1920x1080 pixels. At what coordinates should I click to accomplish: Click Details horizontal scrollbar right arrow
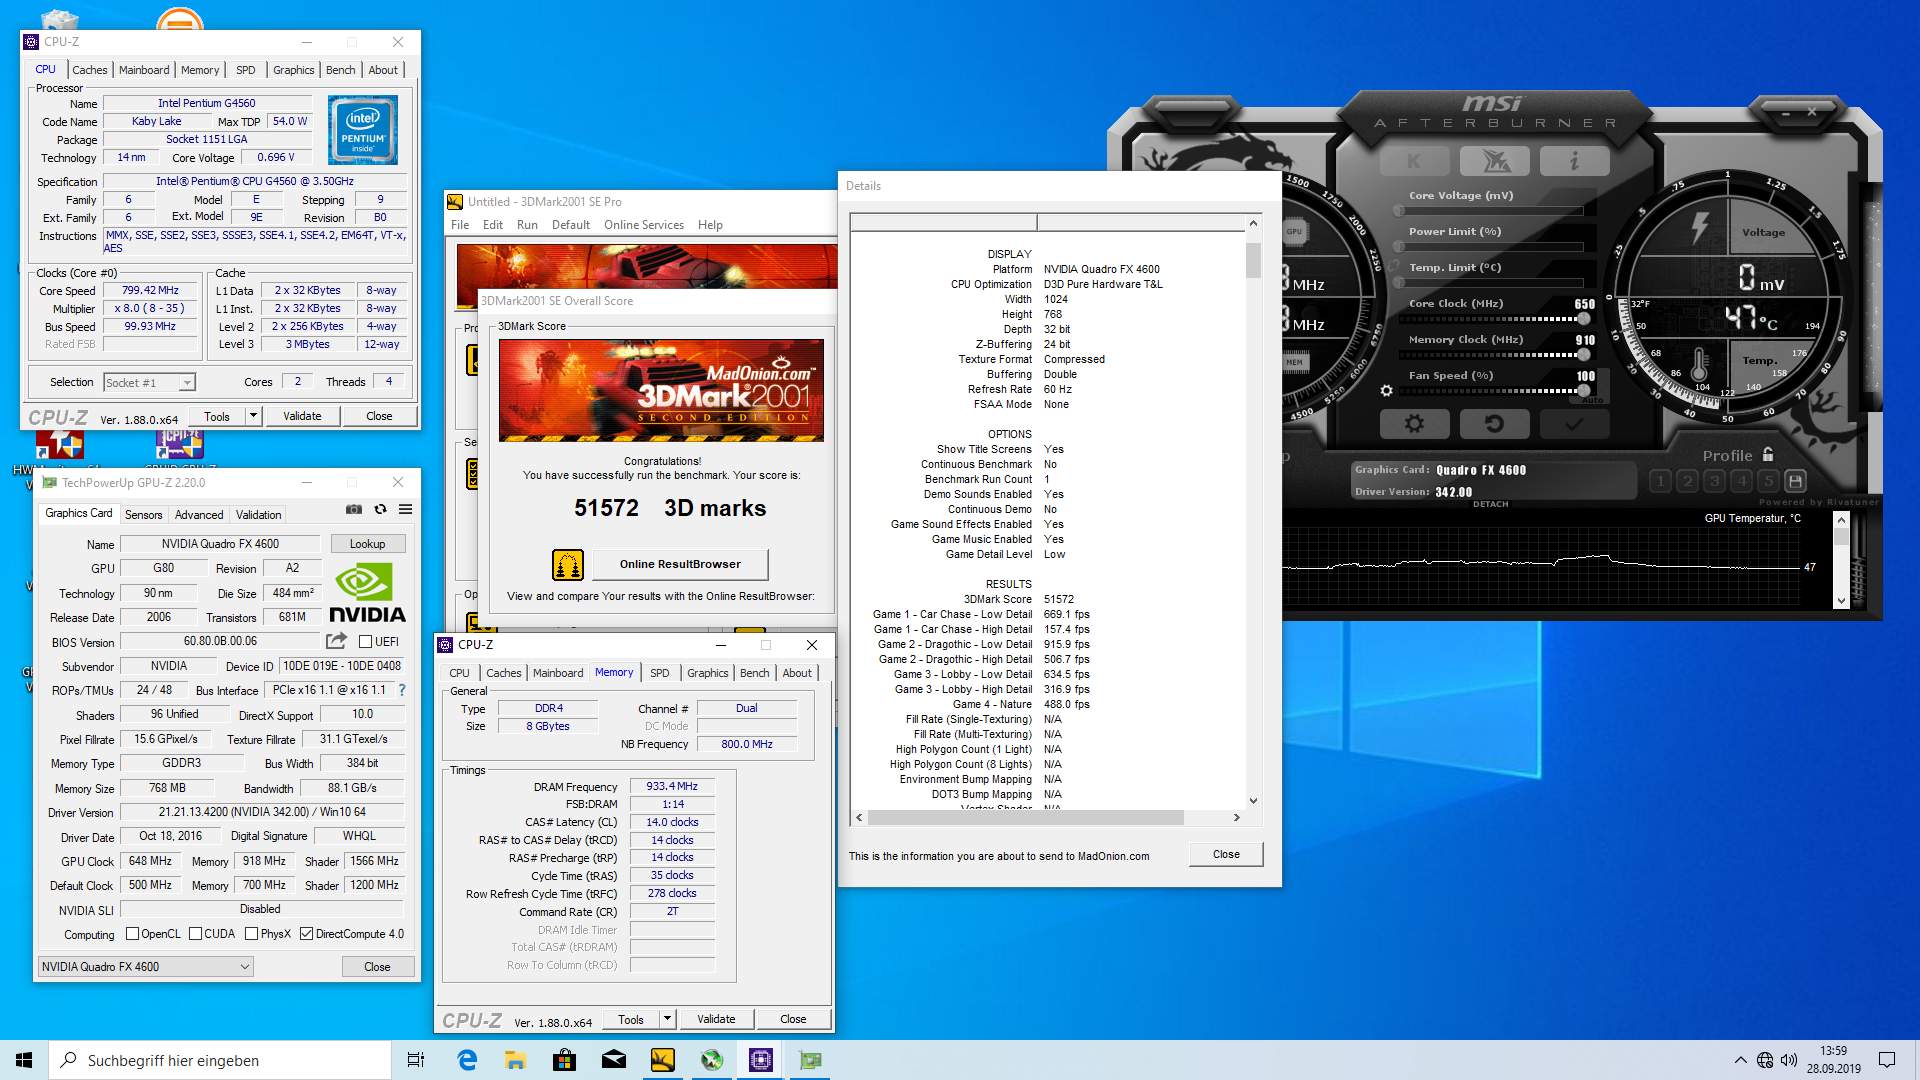pyautogui.click(x=1237, y=818)
